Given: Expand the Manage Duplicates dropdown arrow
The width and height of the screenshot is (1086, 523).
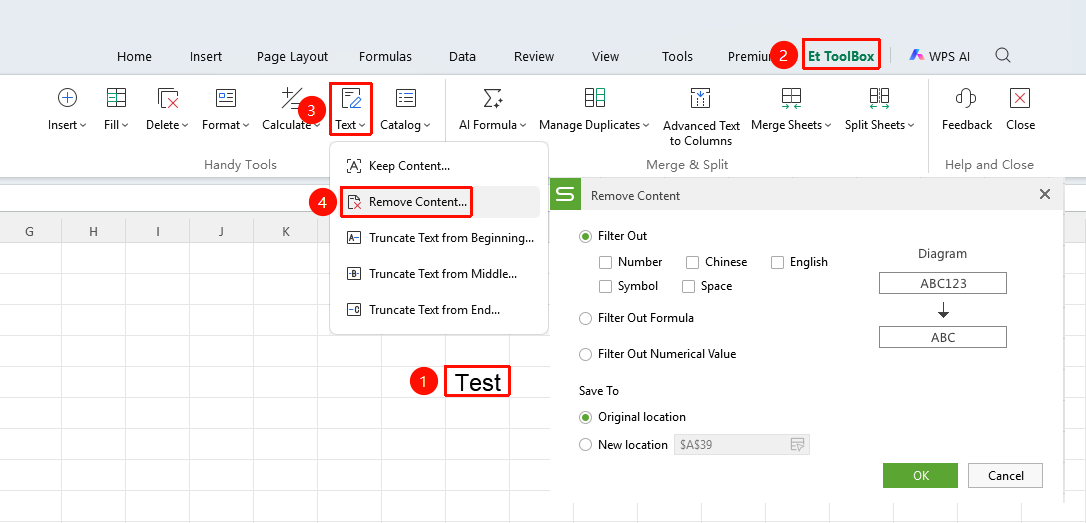Looking at the screenshot, I should pos(646,125).
